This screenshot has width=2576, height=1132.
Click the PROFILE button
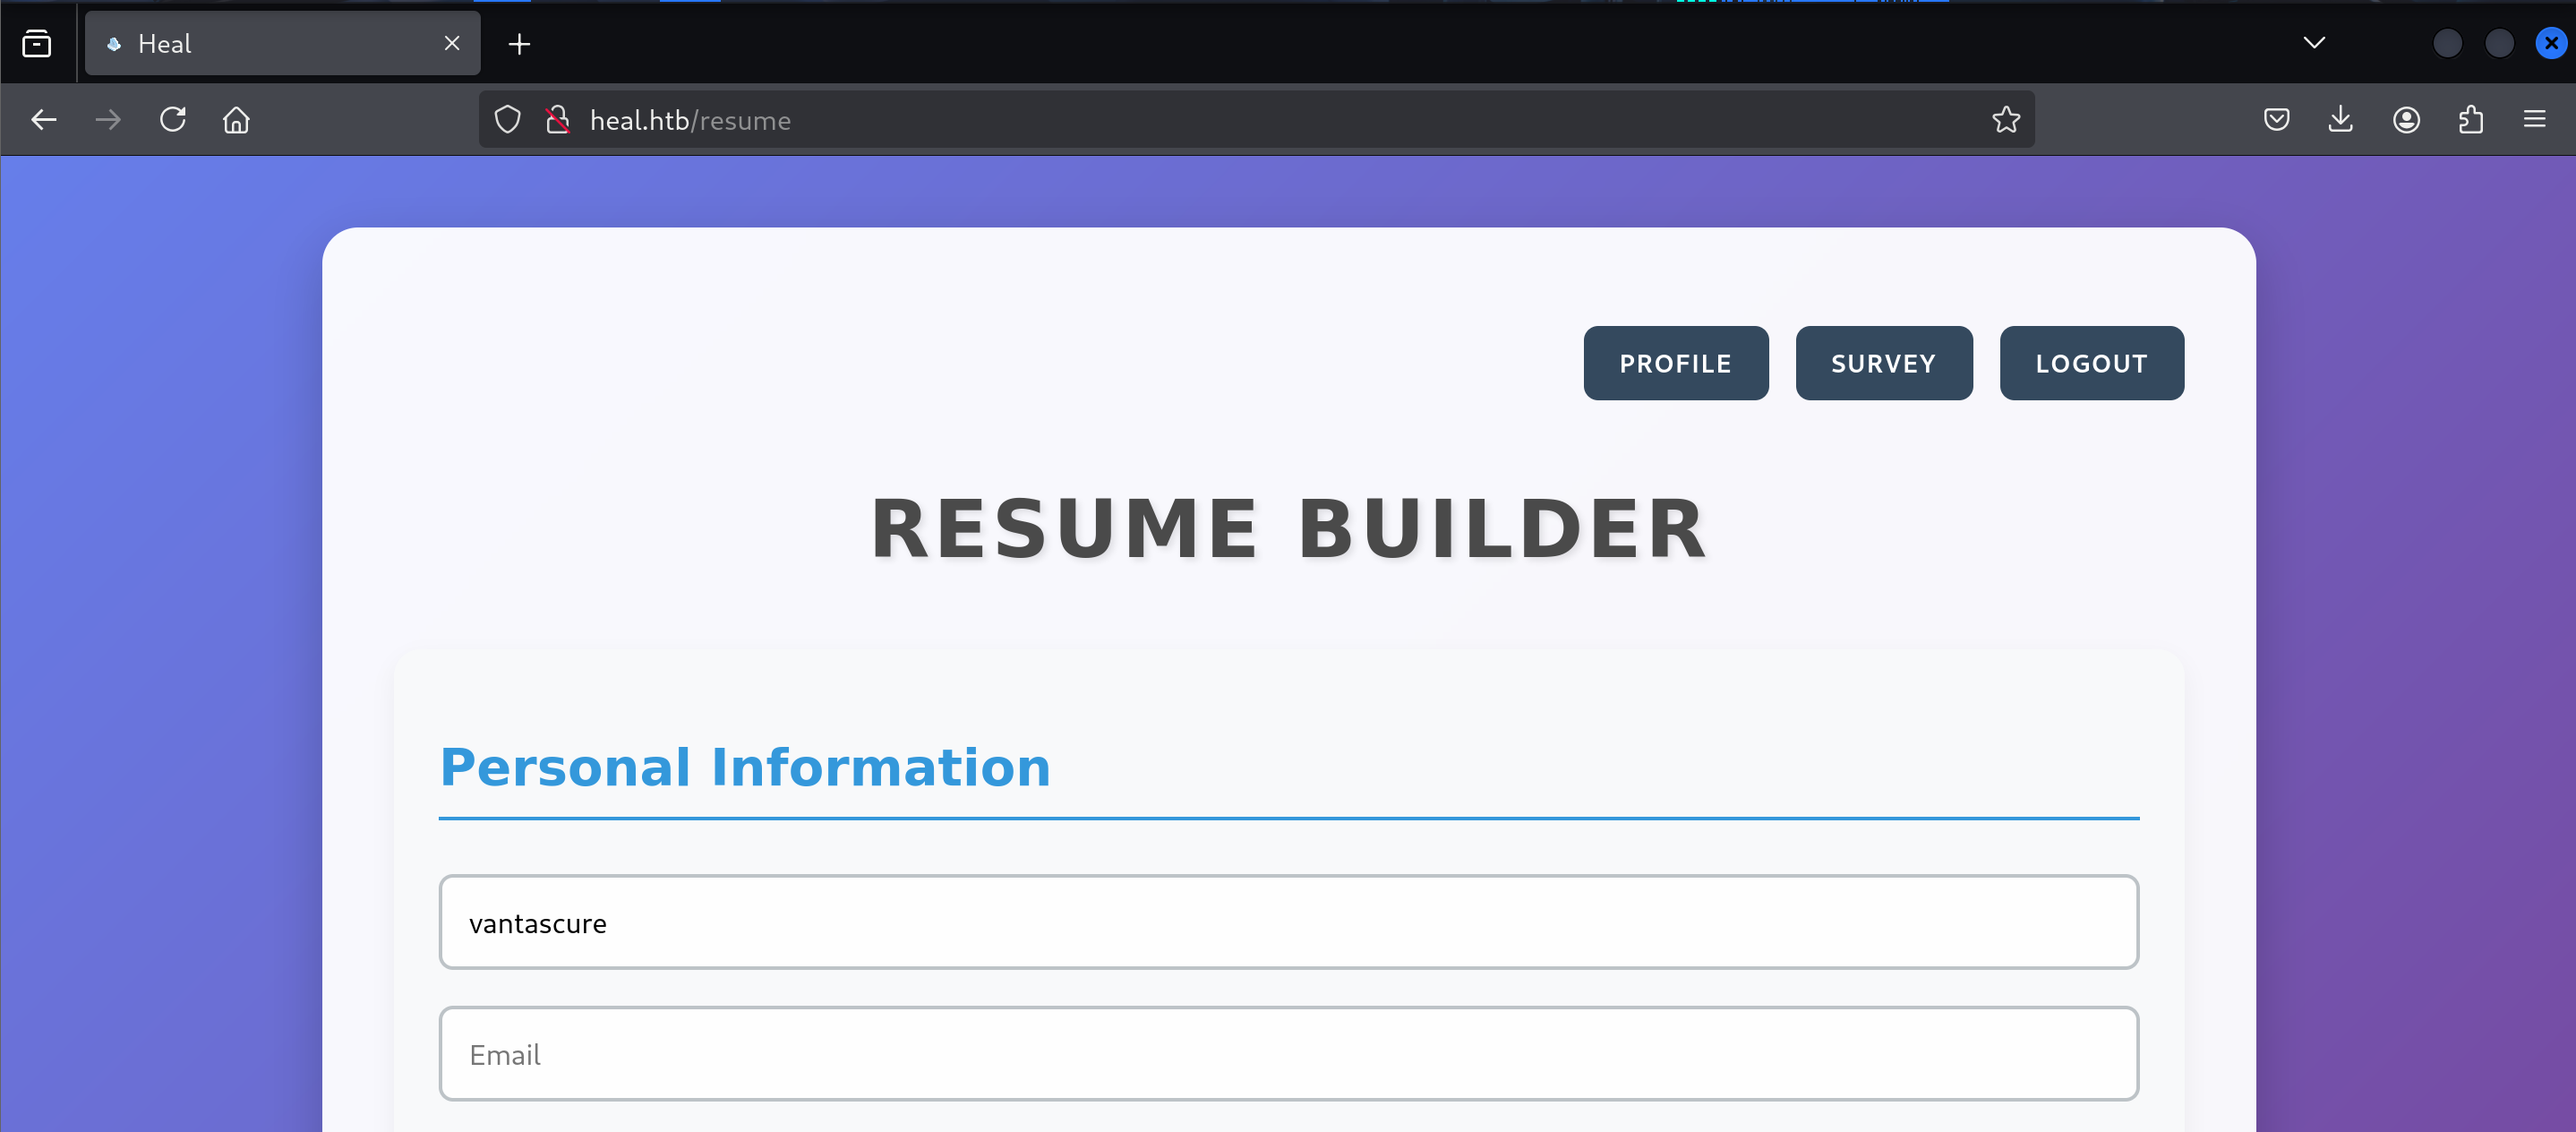point(1675,363)
